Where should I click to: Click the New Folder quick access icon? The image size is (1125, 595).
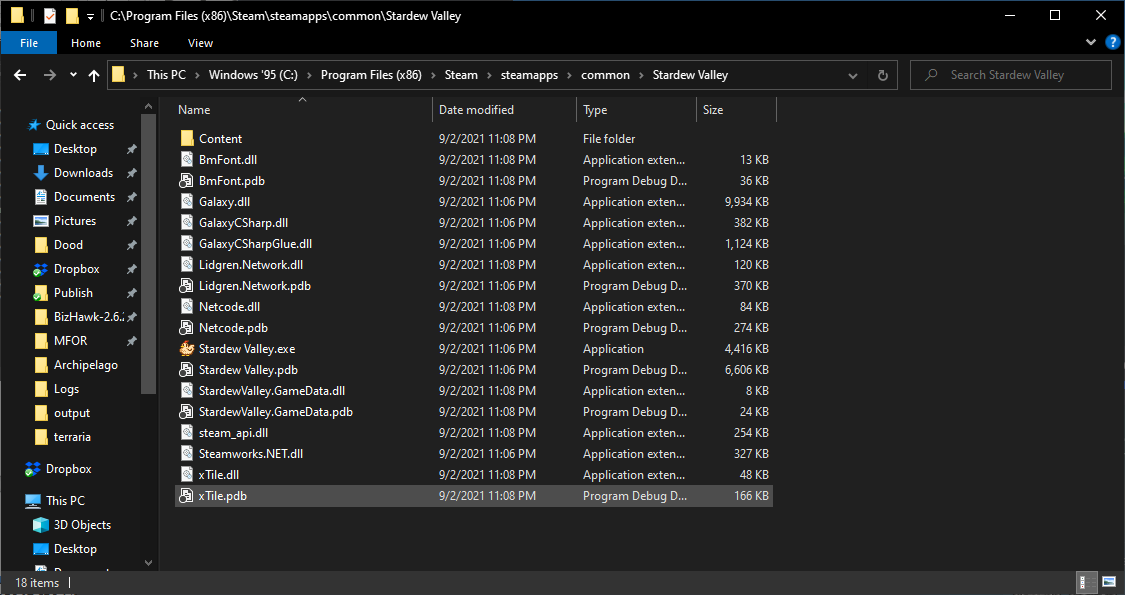tap(71, 15)
